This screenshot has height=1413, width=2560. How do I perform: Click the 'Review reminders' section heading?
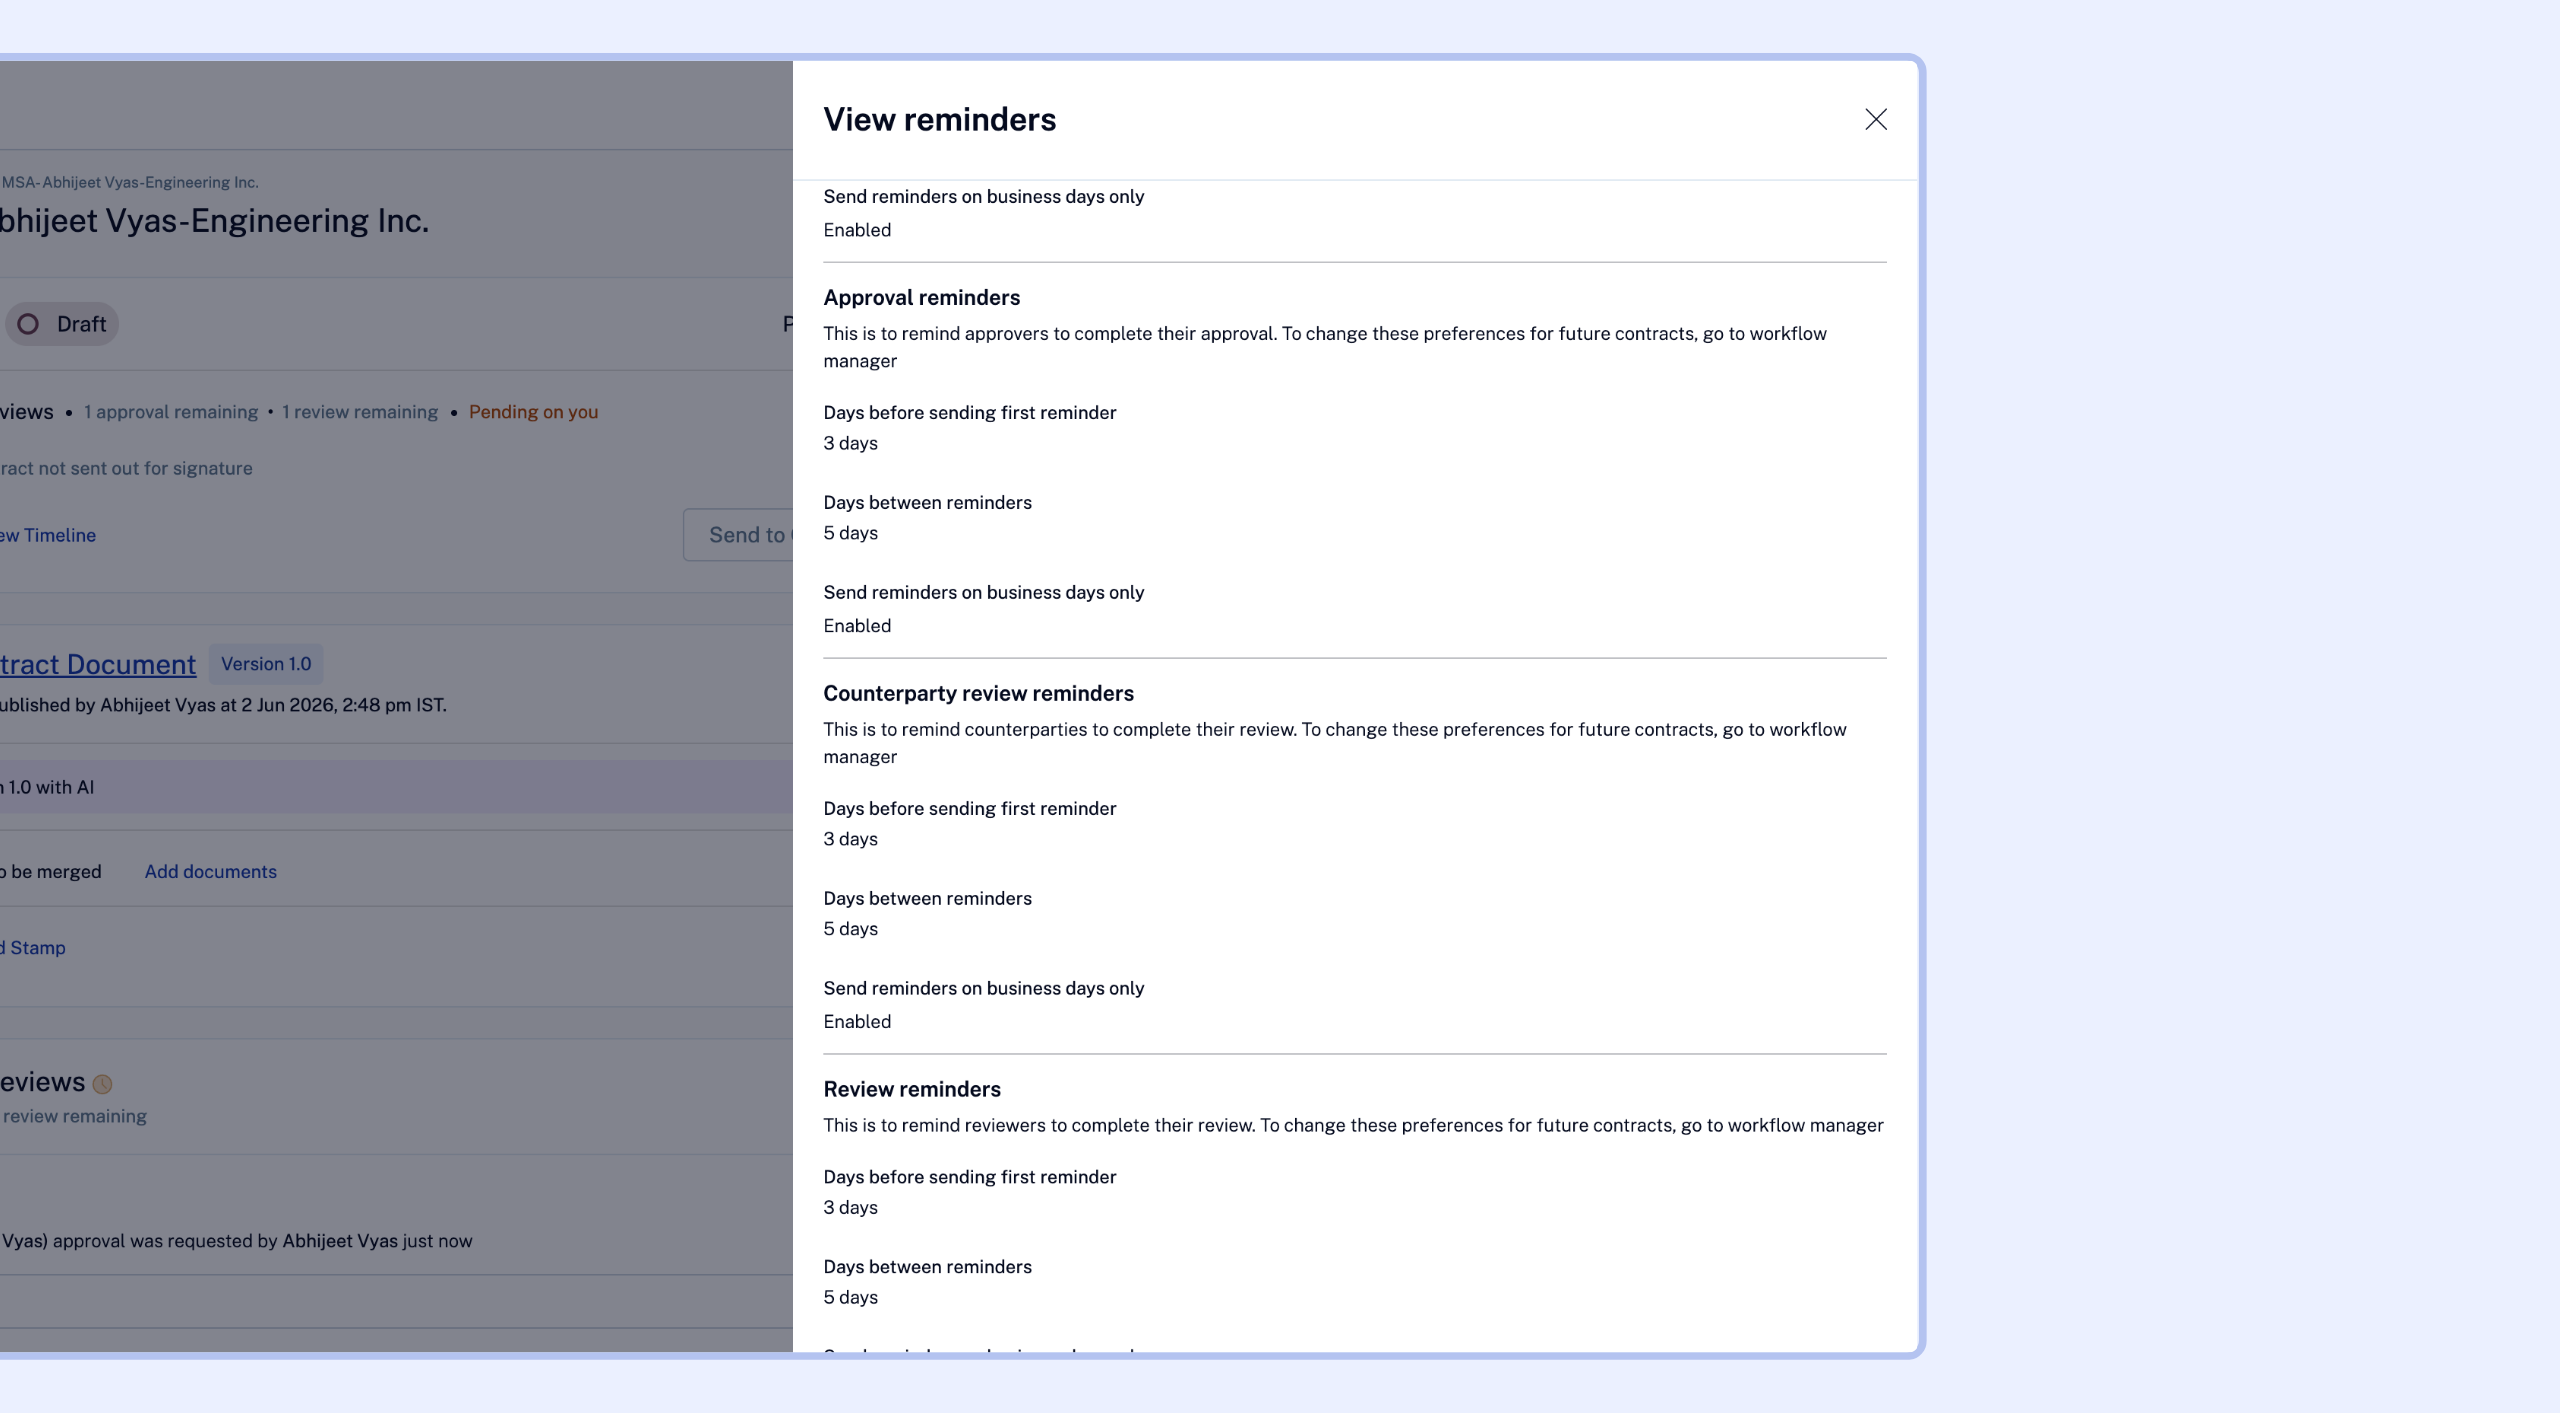tap(912, 1090)
